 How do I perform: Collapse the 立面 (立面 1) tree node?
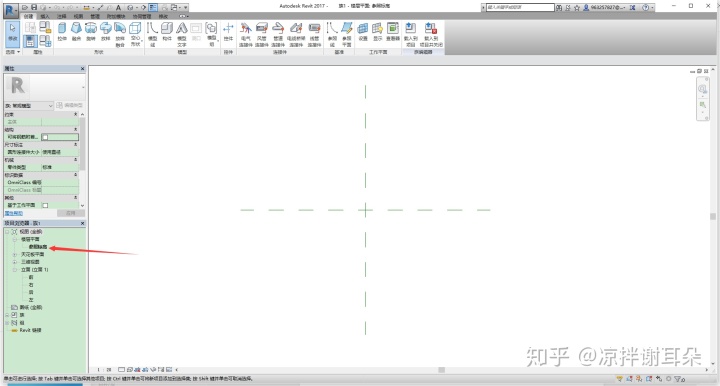pos(15,269)
